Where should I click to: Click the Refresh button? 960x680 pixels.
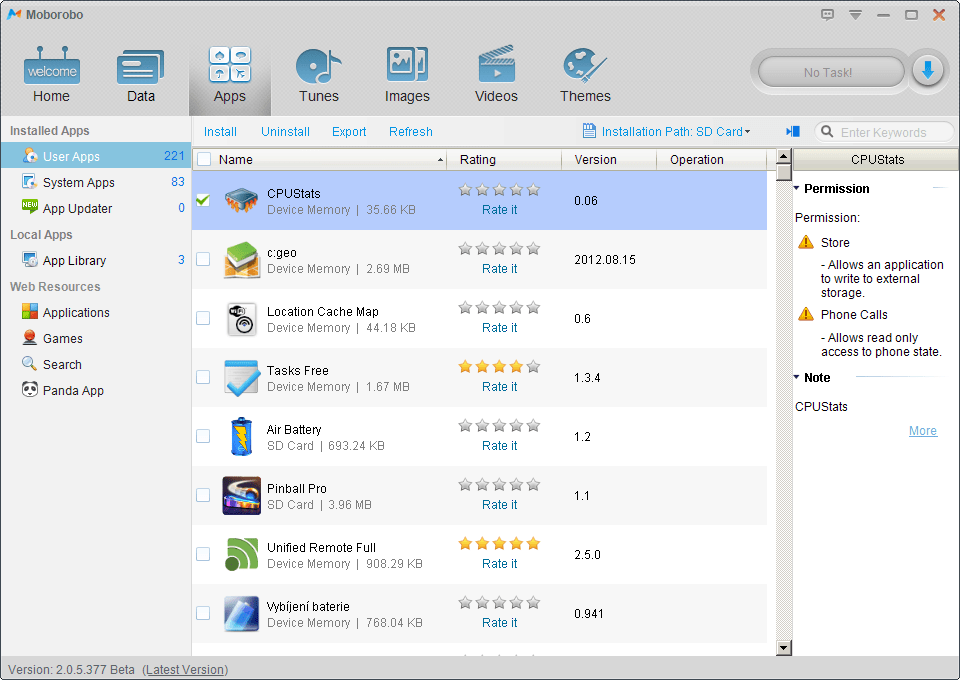coord(411,132)
